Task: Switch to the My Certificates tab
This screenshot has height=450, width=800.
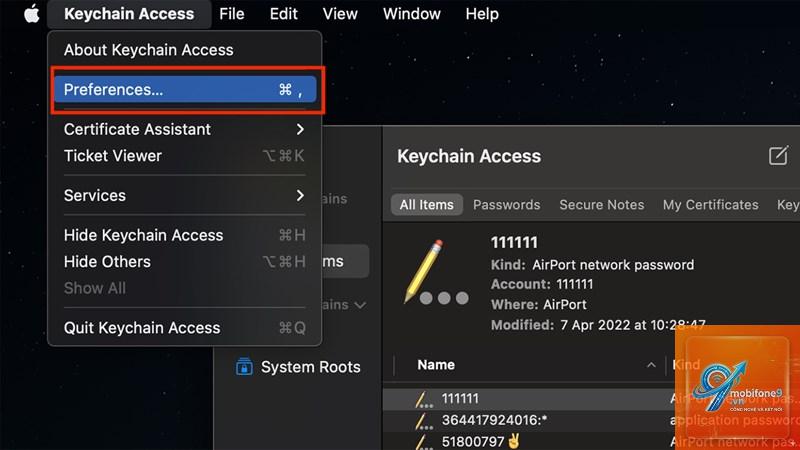Action: pyautogui.click(x=711, y=205)
